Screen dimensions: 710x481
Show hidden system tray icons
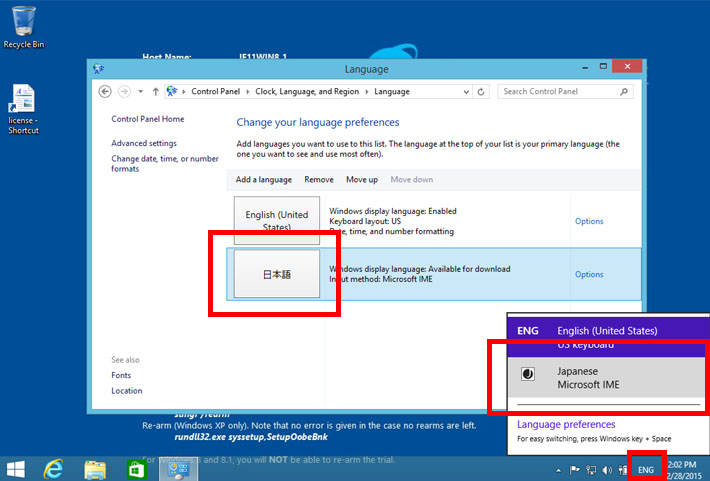[x=558, y=469]
